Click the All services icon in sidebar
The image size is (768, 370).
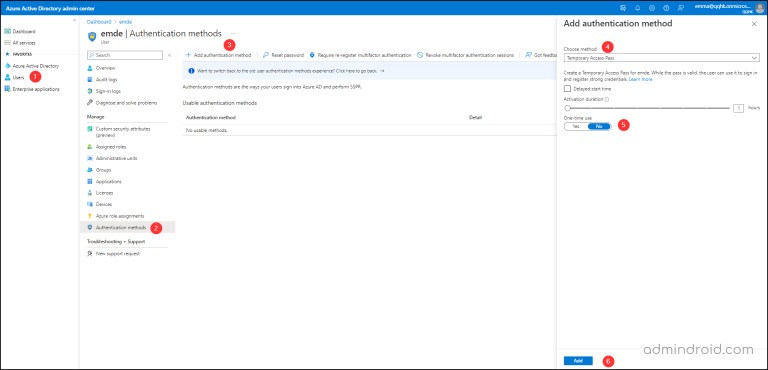(7, 43)
